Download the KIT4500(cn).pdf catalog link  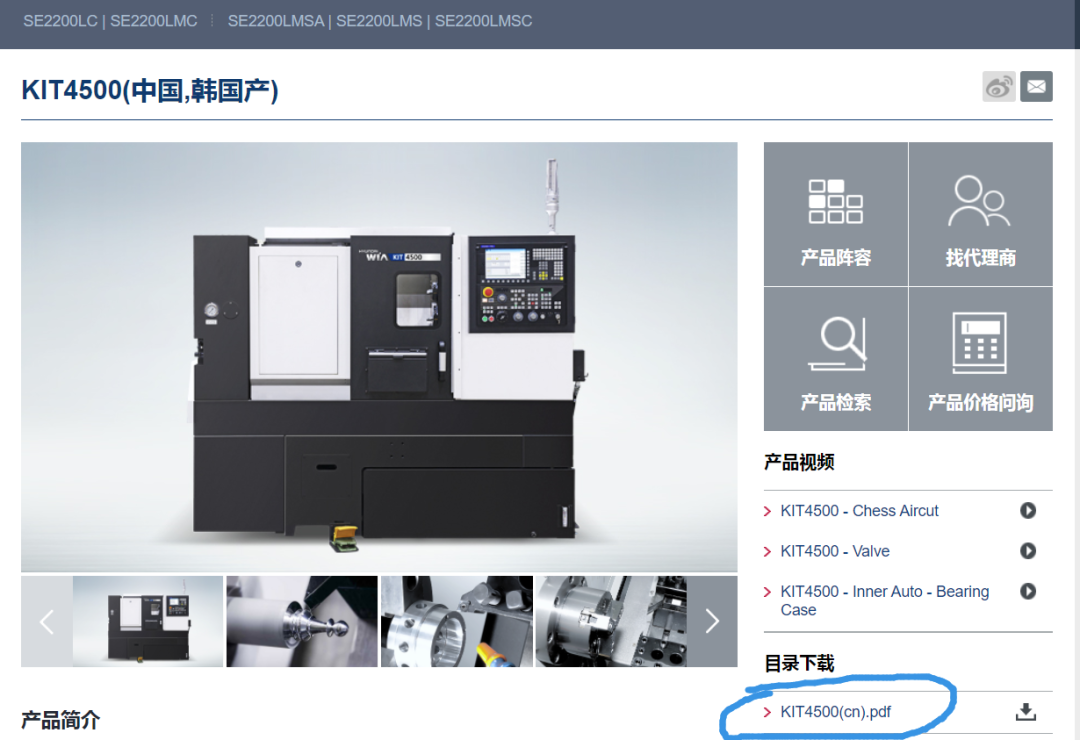click(835, 712)
